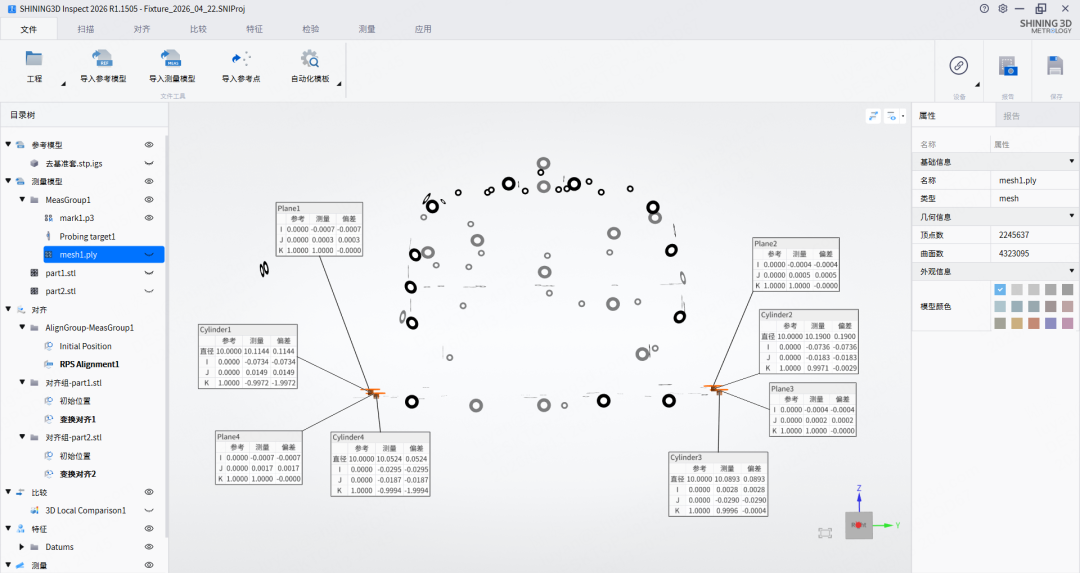Expand the Datums folder
The height and width of the screenshot is (573, 1080).
coord(22,547)
